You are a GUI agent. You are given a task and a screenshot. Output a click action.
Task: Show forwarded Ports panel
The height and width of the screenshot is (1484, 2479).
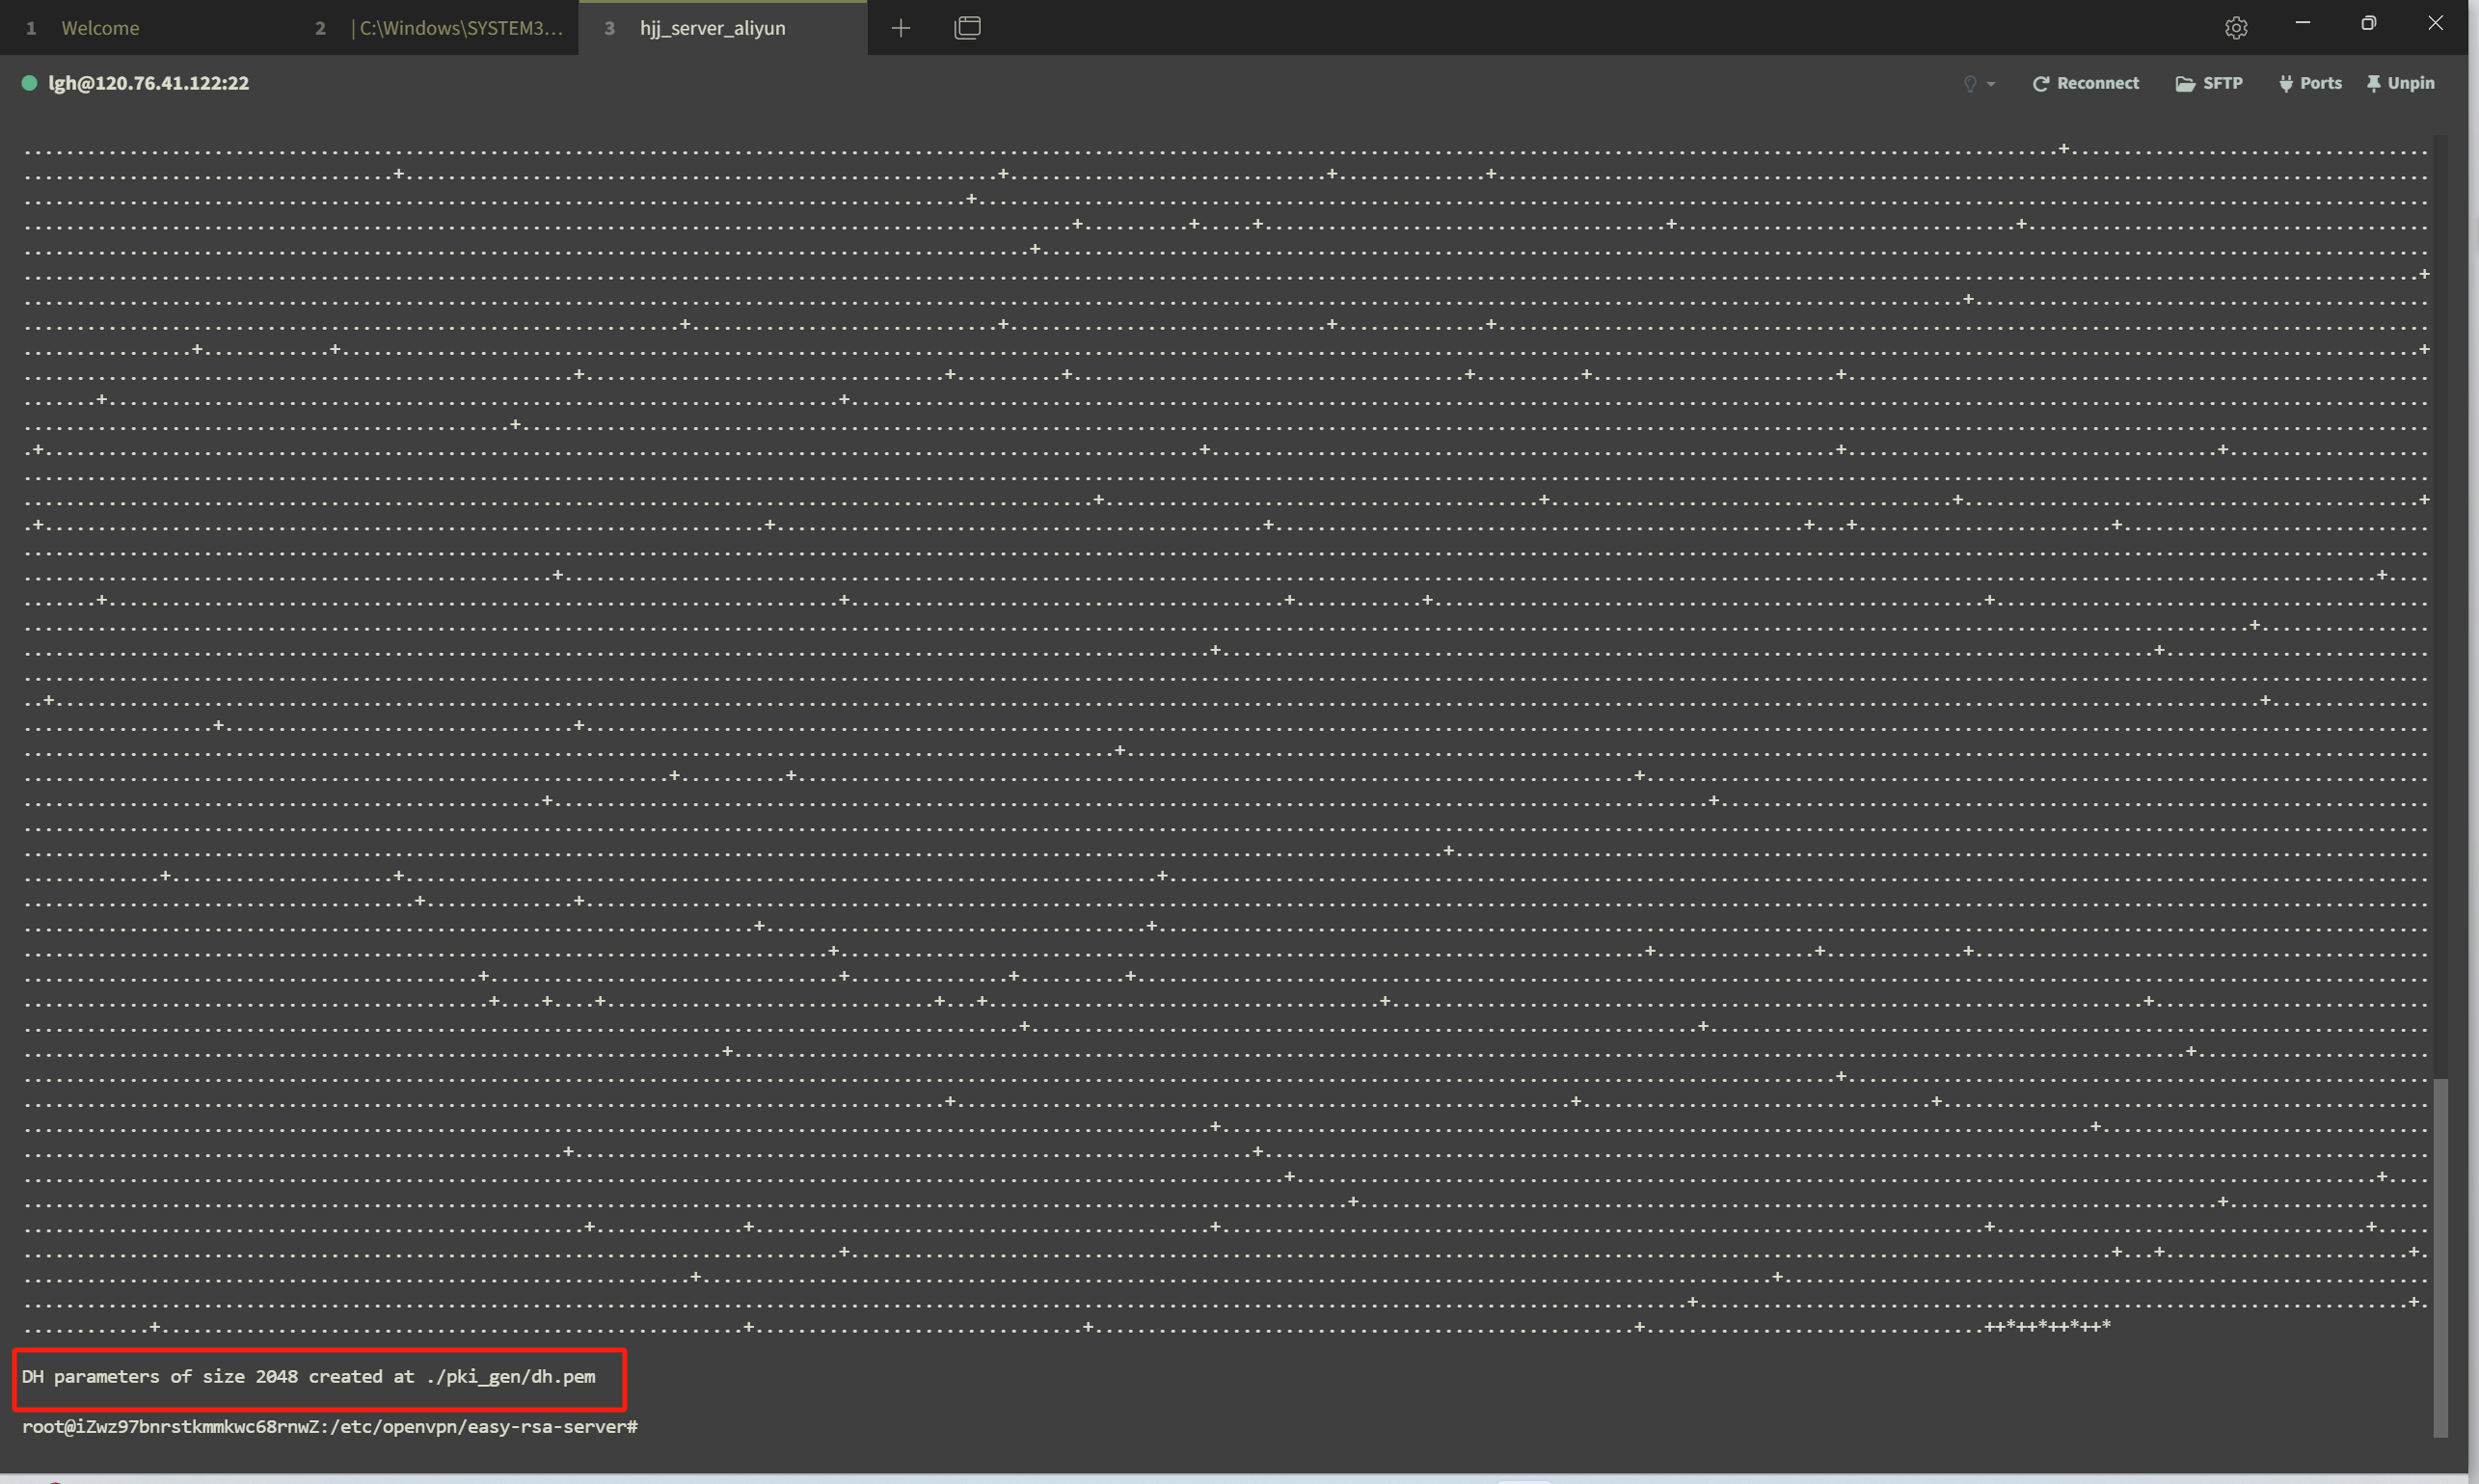click(2310, 83)
